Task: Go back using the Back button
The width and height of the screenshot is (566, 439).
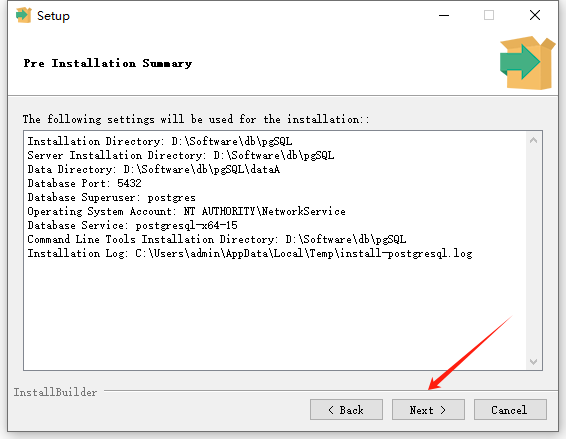Action: pyautogui.click(x=346, y=410)
